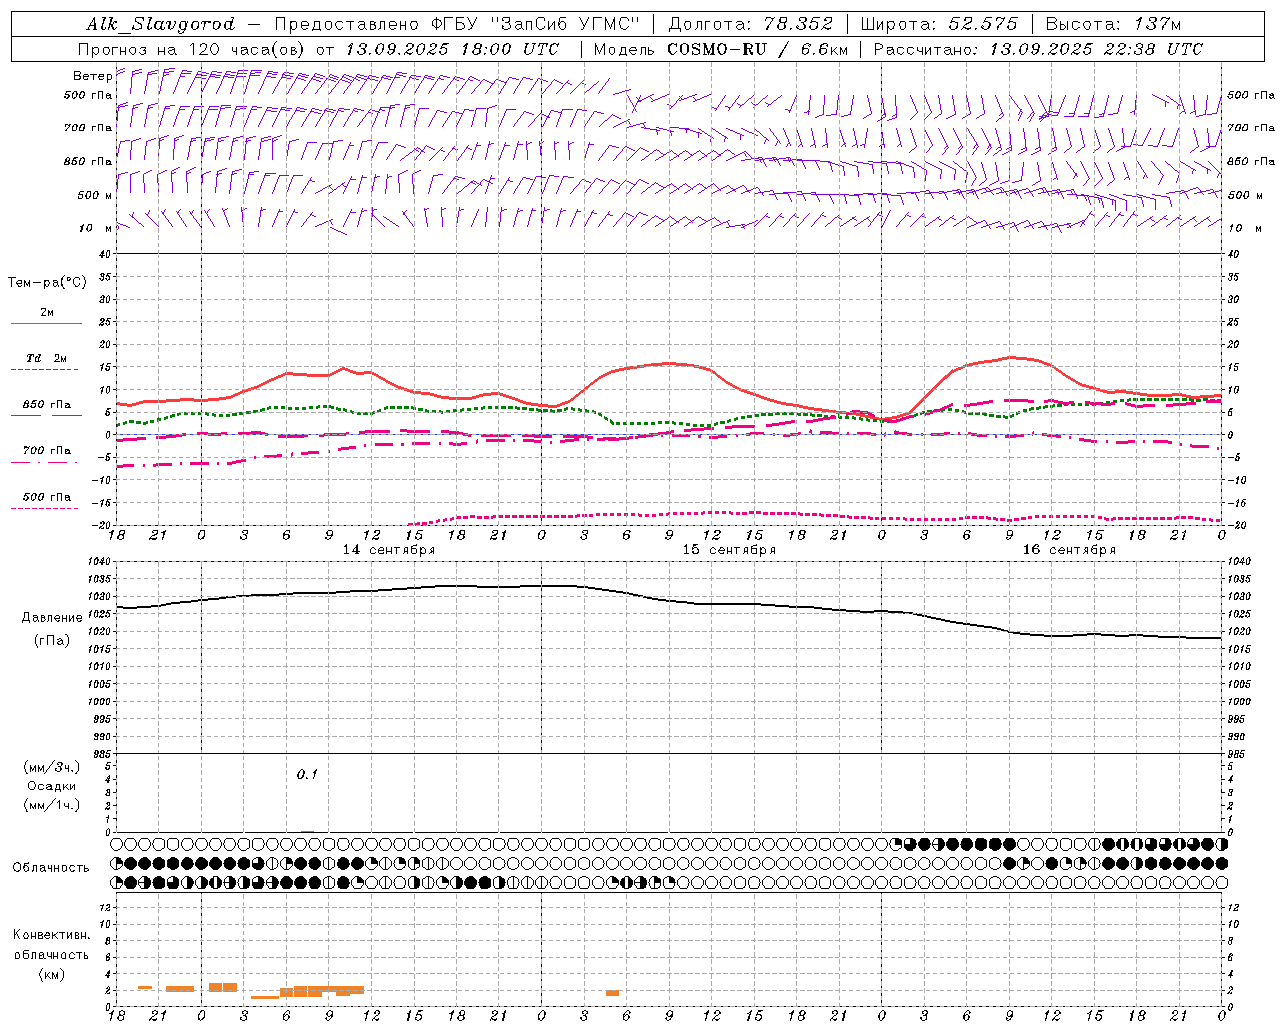The width and height of the screenshot is (1280, 1024).
Task: Click the Ветер panel label
Action: coord(92,76)
